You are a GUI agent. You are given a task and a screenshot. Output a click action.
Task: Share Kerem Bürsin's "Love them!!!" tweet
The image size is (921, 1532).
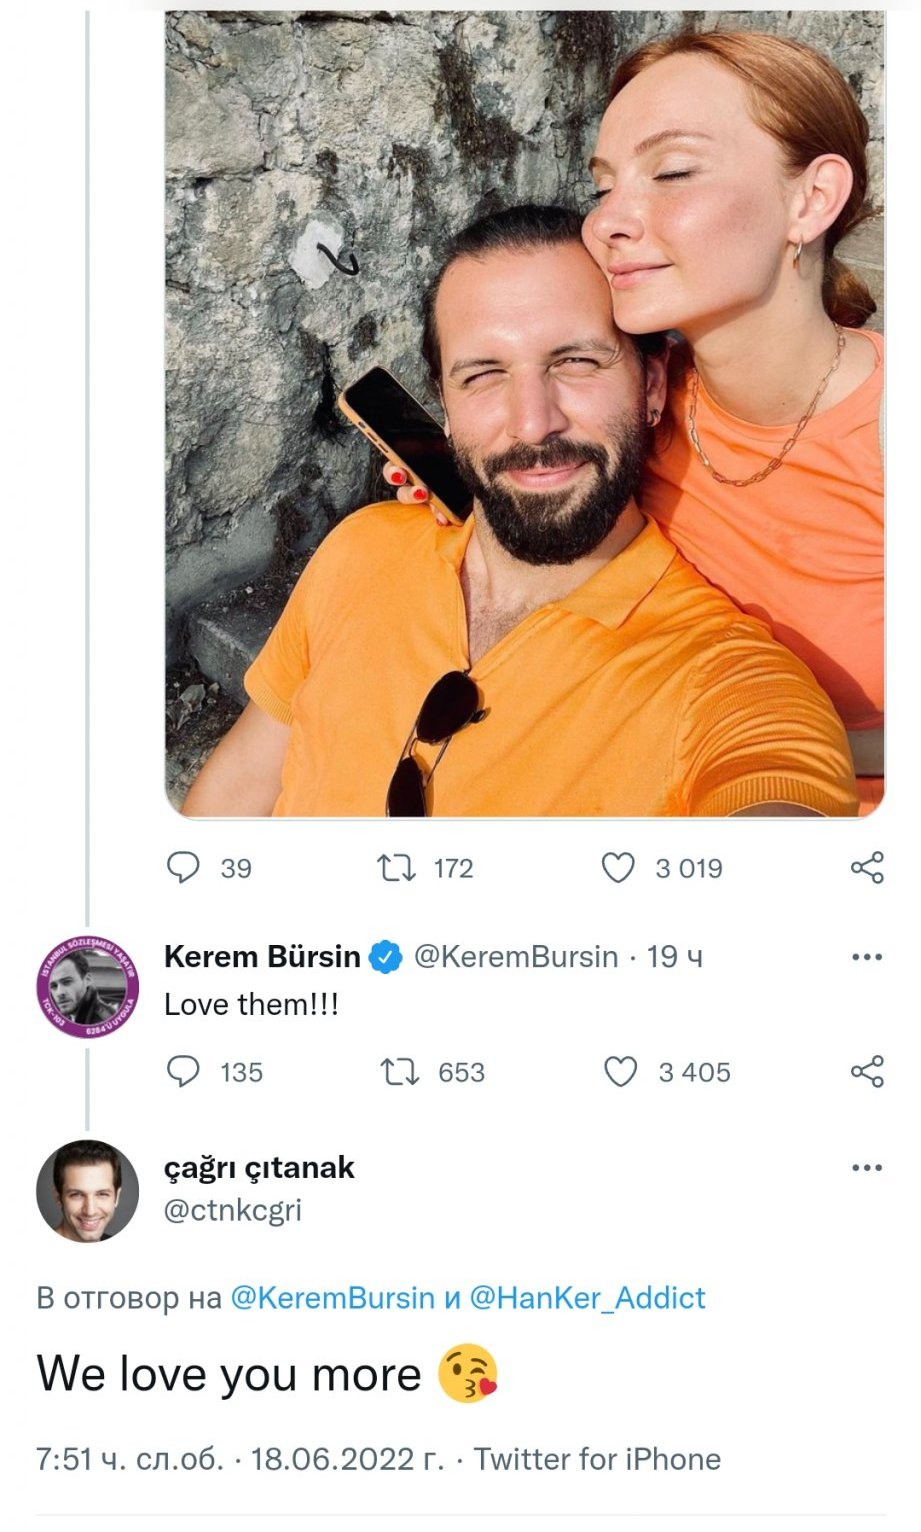[x=867, y=1071]
